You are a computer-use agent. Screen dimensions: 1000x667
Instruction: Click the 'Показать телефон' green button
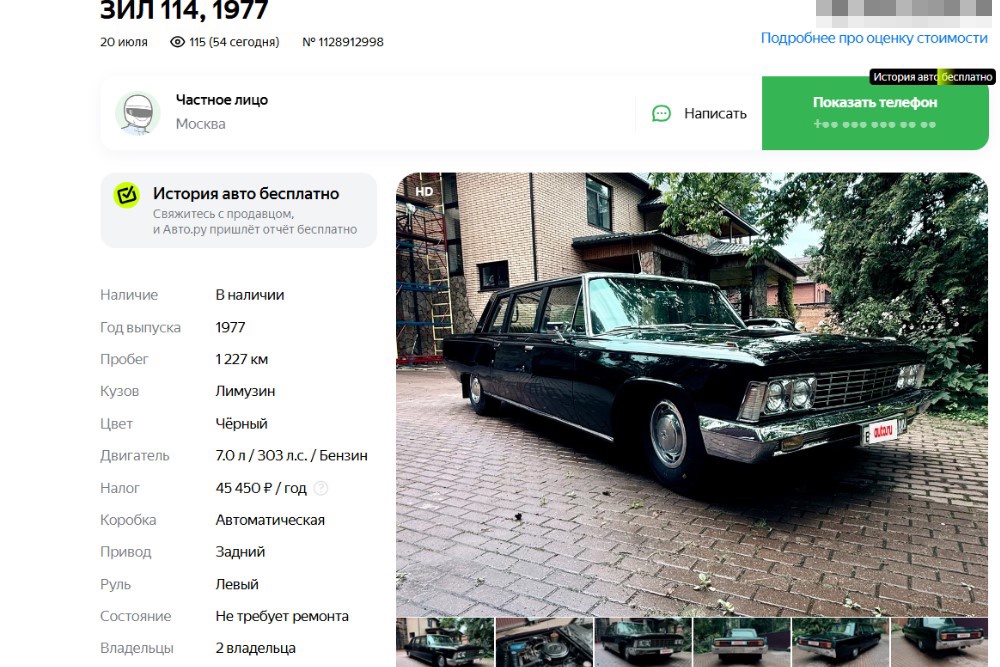coord(875,113)
